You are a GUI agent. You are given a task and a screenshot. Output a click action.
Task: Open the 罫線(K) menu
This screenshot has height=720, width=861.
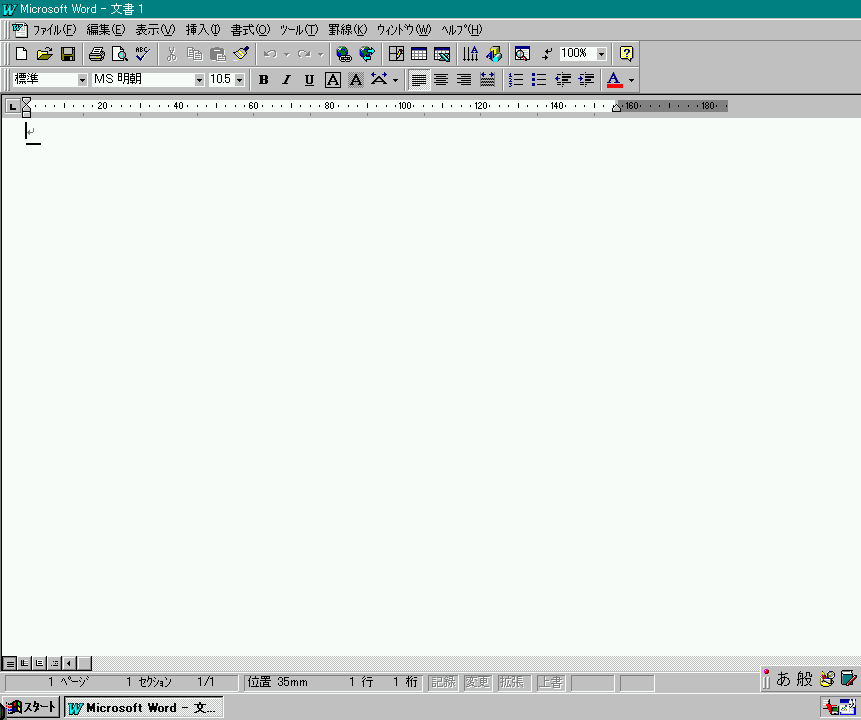click(x=348, y=30)
